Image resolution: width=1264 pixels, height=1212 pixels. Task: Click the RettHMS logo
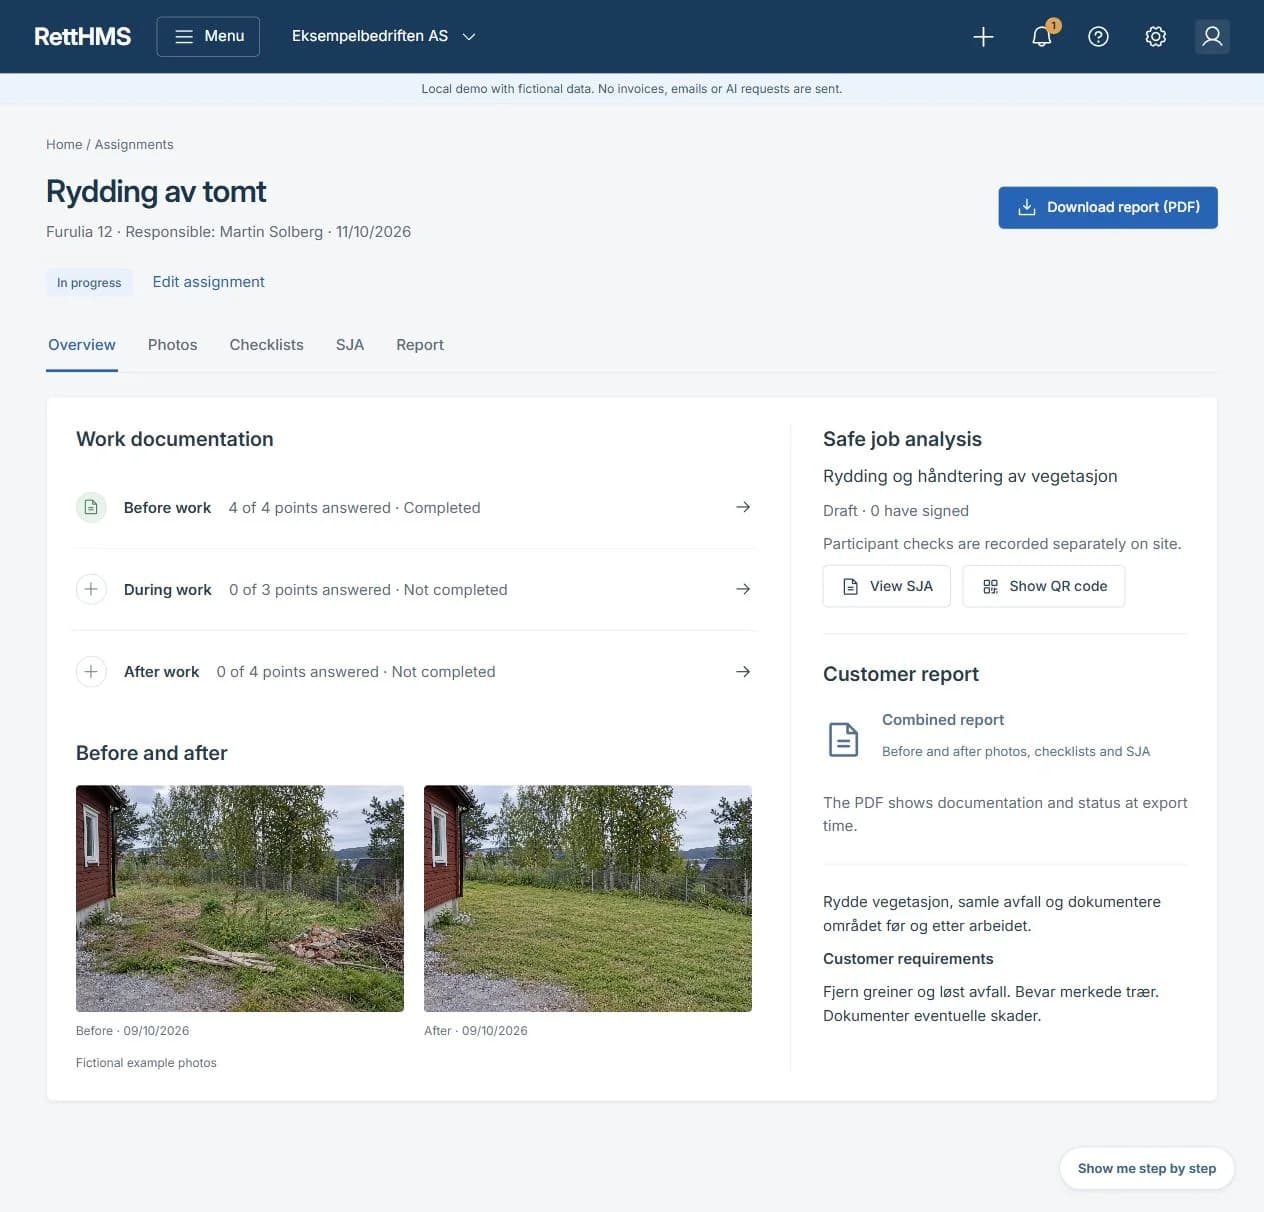83,37
